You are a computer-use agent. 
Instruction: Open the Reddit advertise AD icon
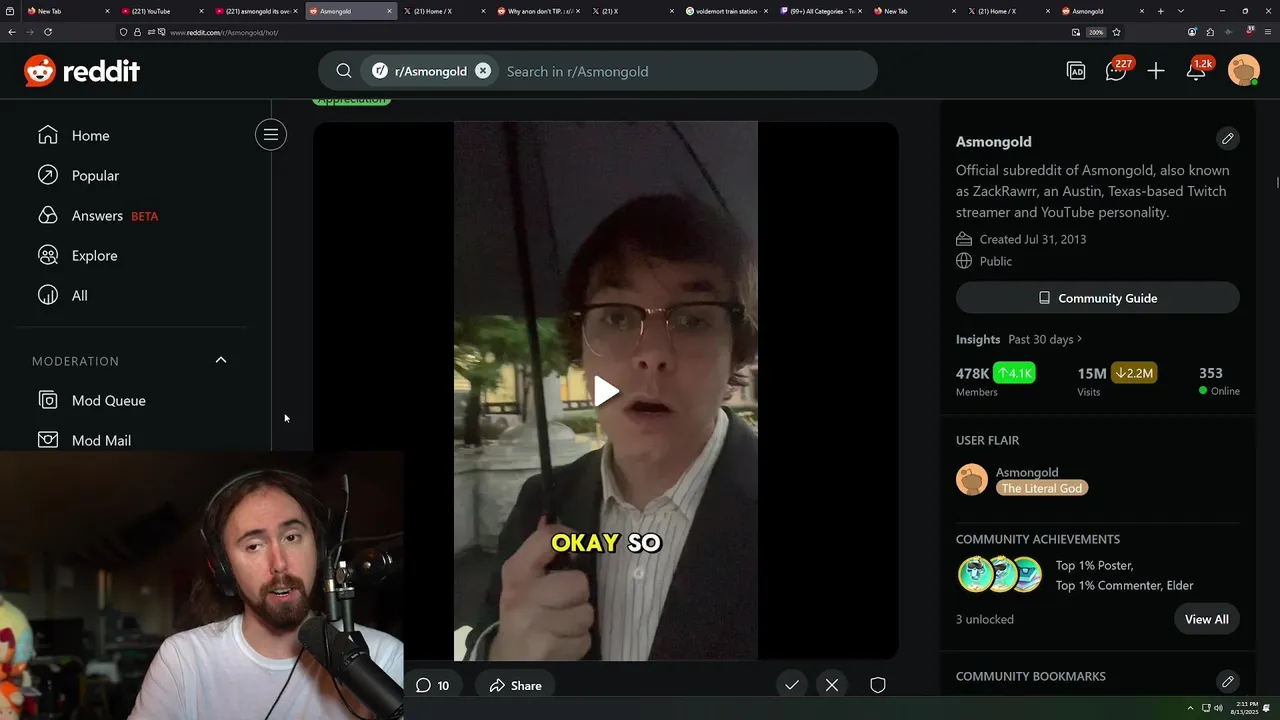pos(1076,71)
